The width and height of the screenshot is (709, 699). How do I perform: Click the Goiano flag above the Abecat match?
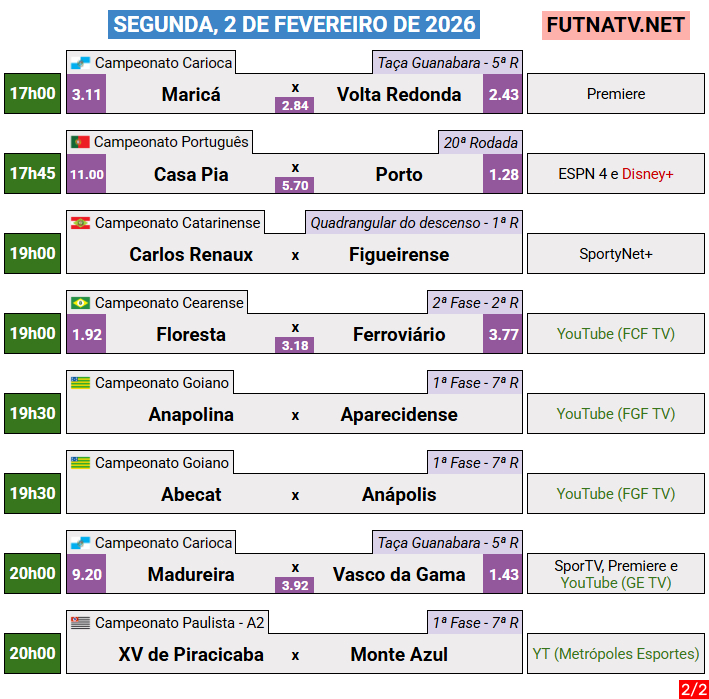click(80, 463)
